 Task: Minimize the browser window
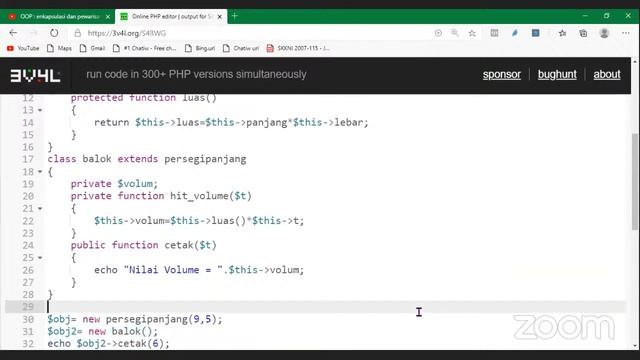pyautogui.click(x=585, y=16)
